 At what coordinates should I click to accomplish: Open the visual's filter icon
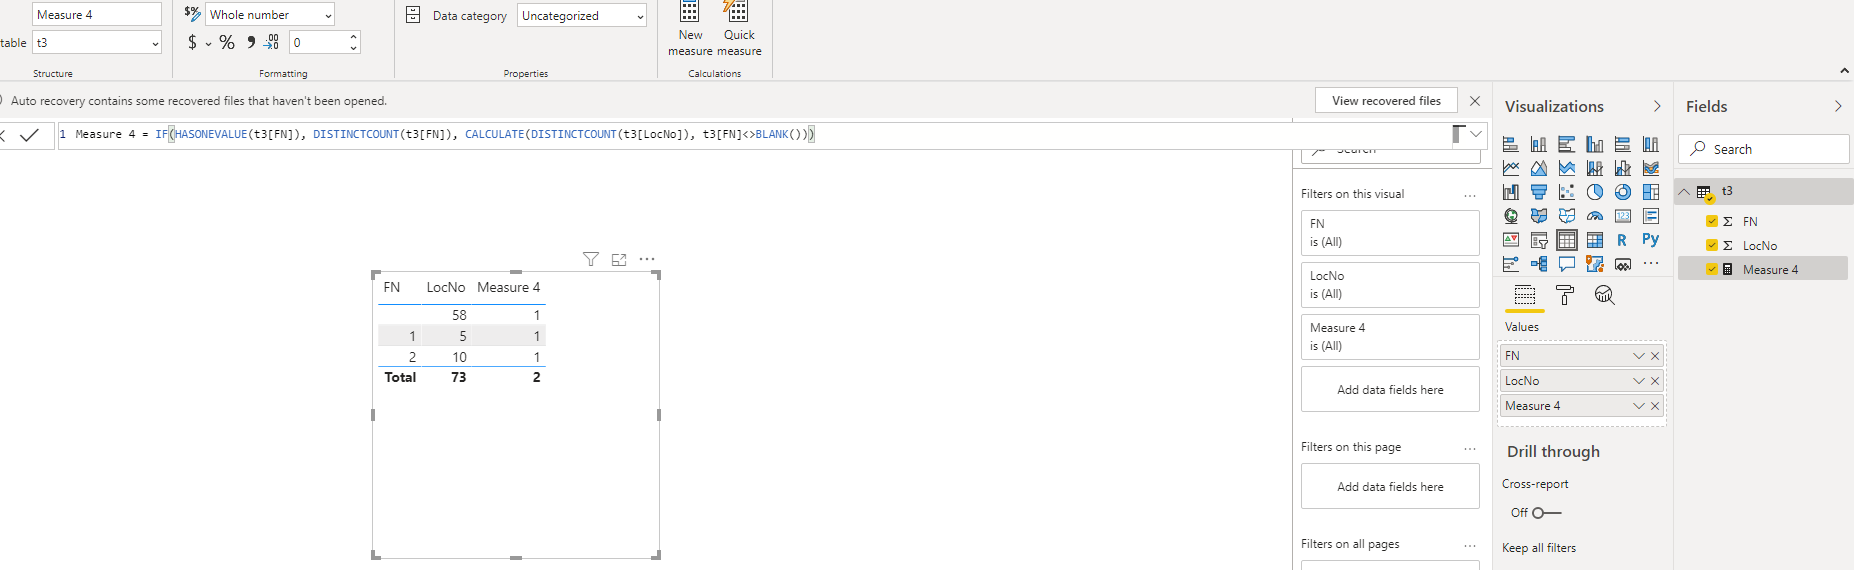pos(591,259)
